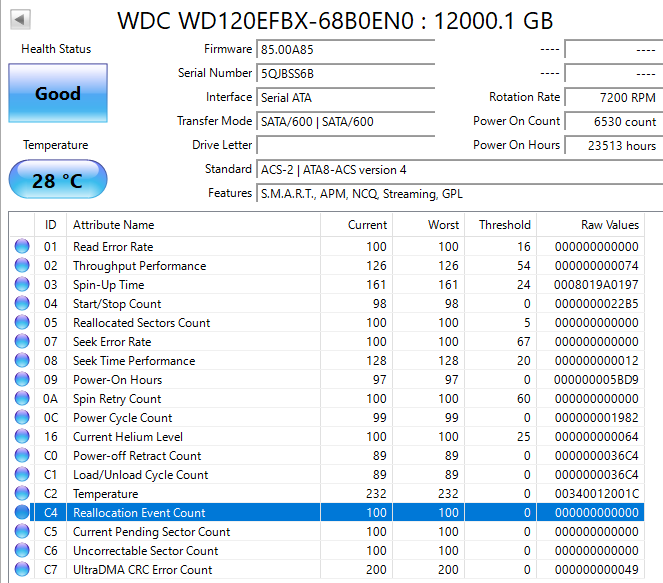Click status orb for Power-off Retract Count
This screenshot has height=583, width=663.
(22, 455)
